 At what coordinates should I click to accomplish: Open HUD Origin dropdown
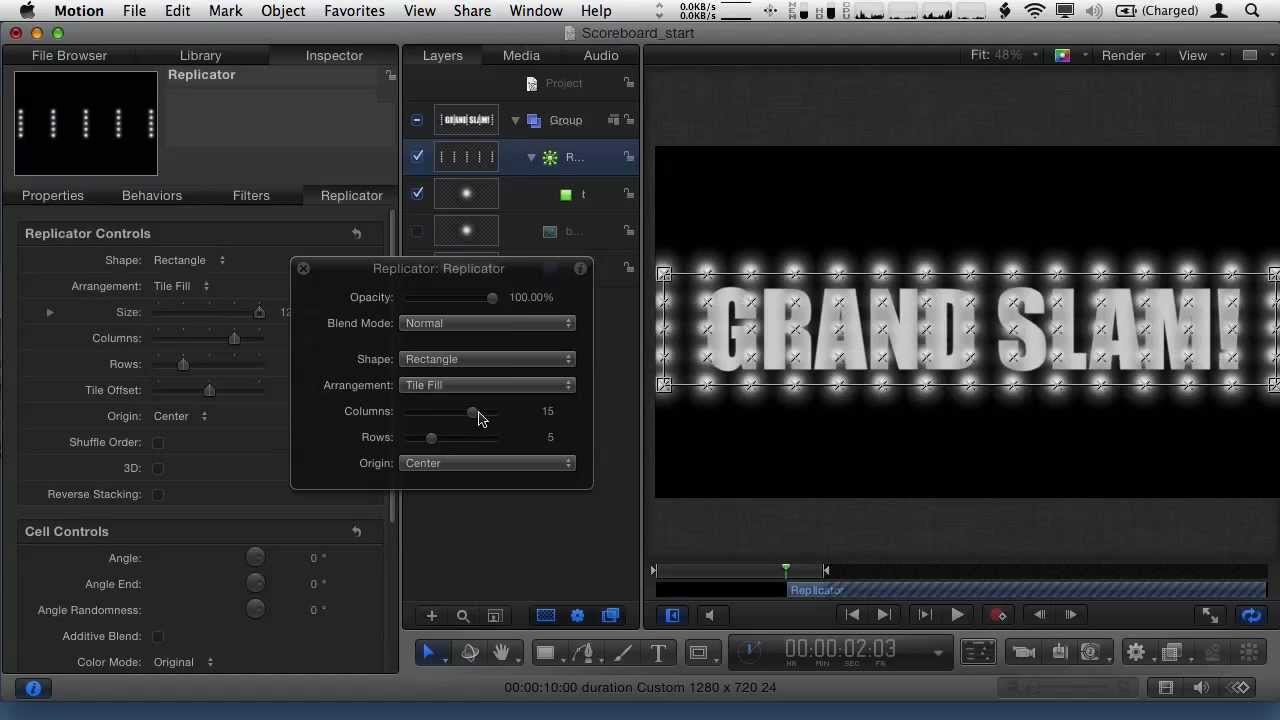click(x=487, y=463)
